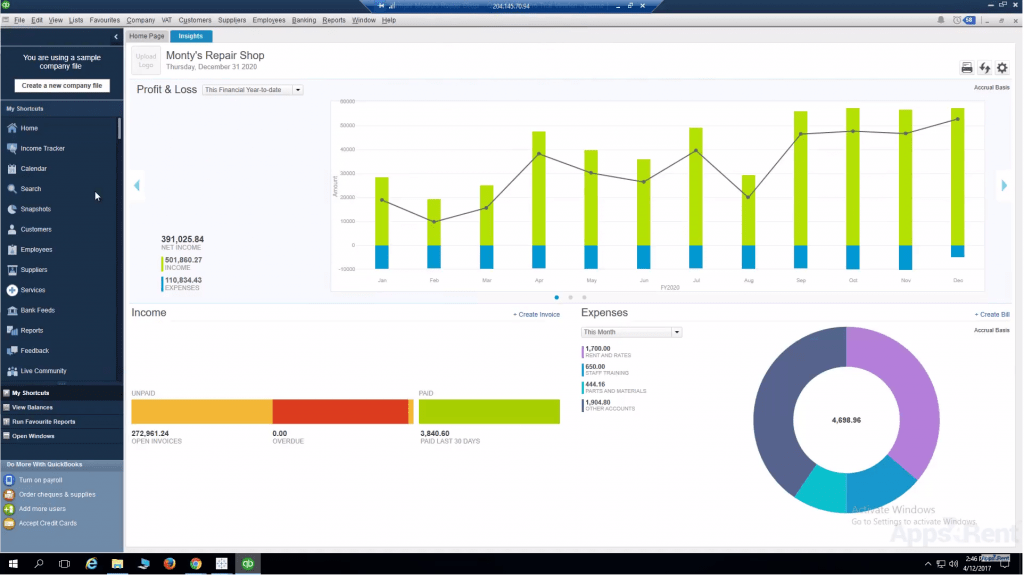Select Add more users

(x=42, y=509)
